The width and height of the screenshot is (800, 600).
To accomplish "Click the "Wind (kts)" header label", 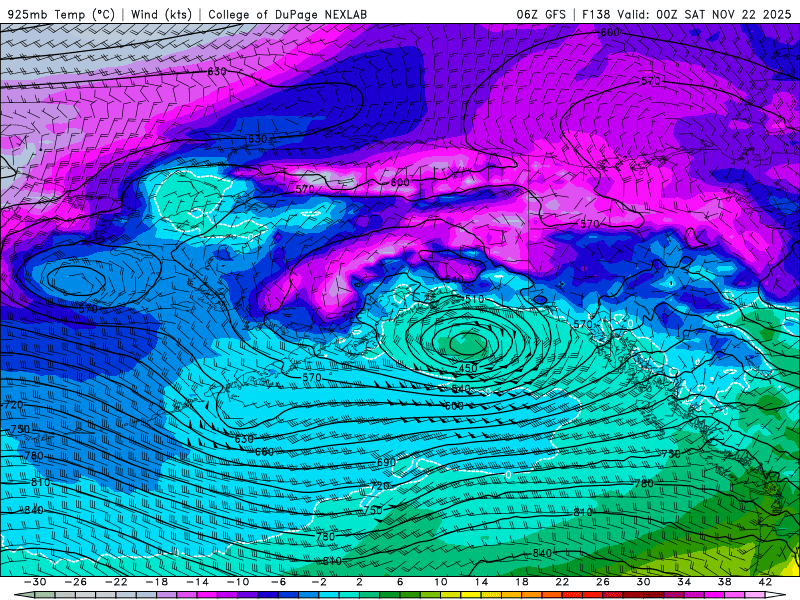I will 161,14.
